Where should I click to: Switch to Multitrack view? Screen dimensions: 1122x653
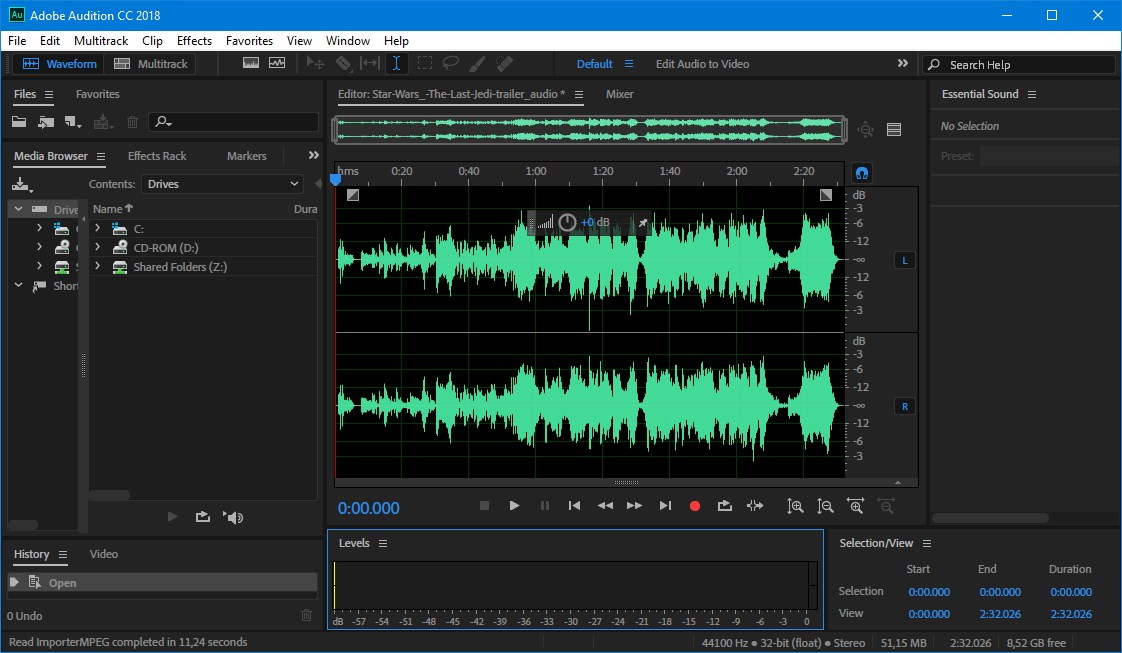[x=151, y=64]
